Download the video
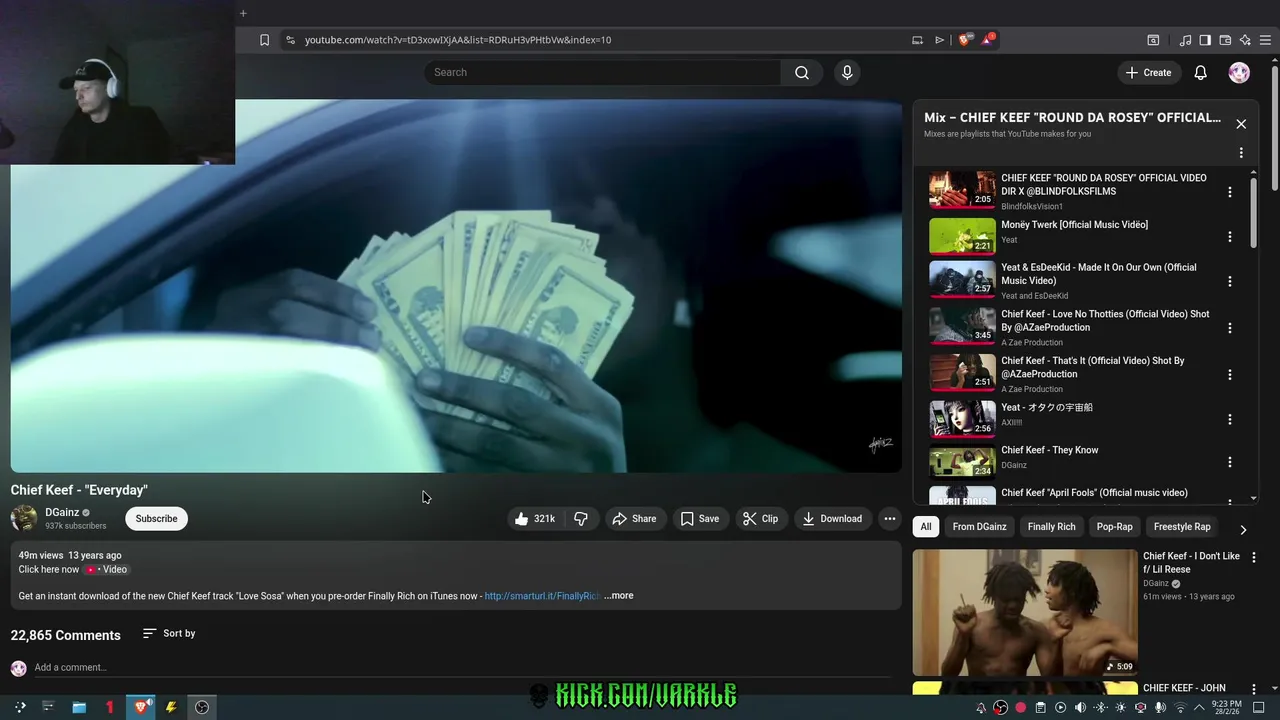The image size is (1280, 720). [x=833, y=519]
